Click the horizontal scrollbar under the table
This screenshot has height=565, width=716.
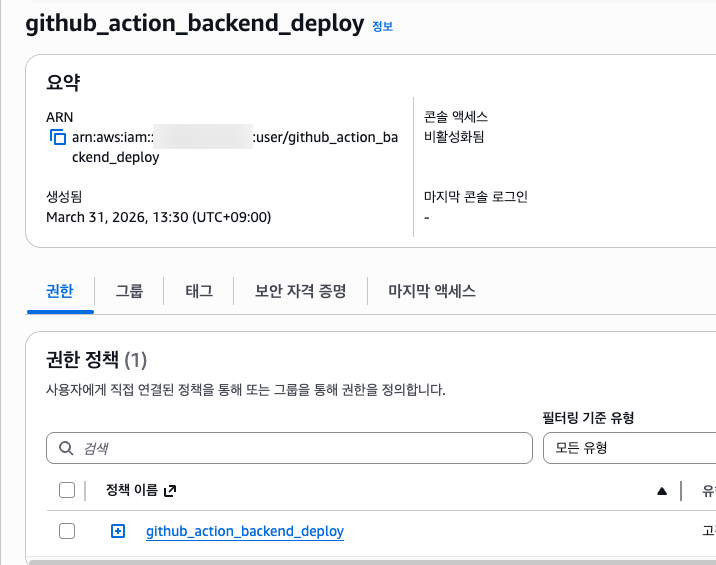tap(370, 562)
